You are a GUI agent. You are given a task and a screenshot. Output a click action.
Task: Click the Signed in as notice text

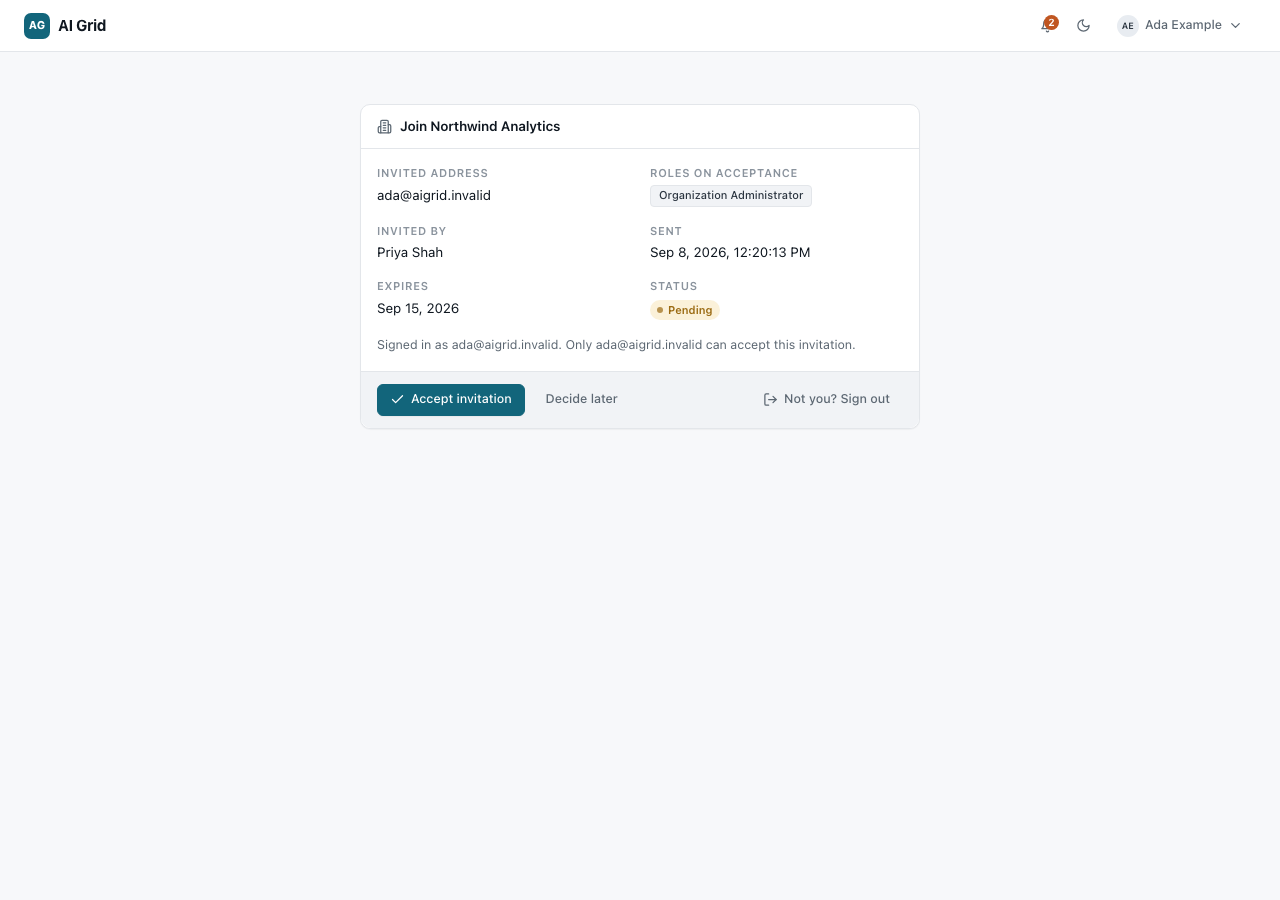[616, 345]
